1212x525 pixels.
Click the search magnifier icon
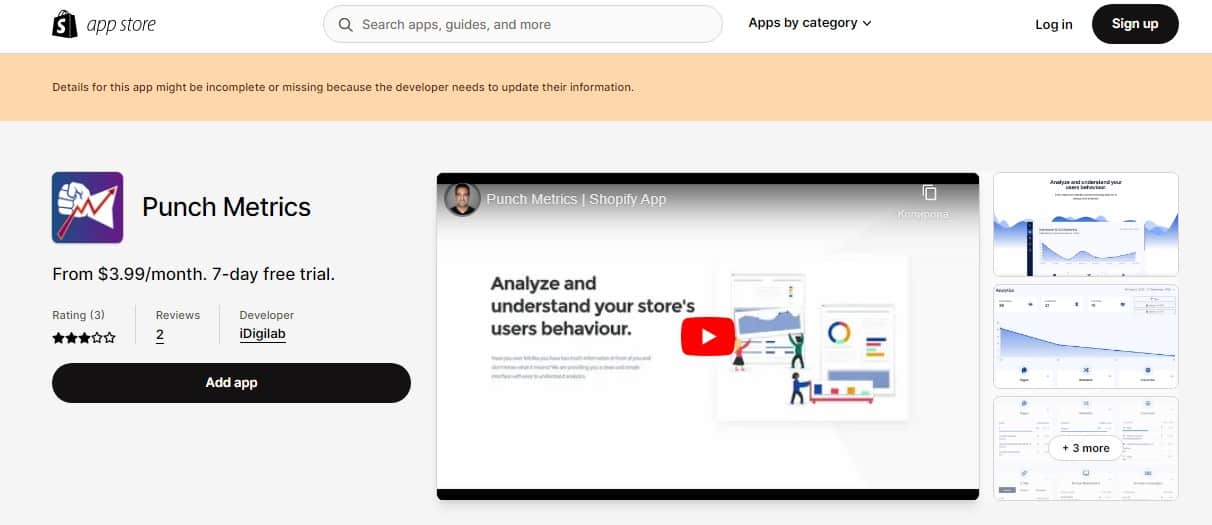346,24
